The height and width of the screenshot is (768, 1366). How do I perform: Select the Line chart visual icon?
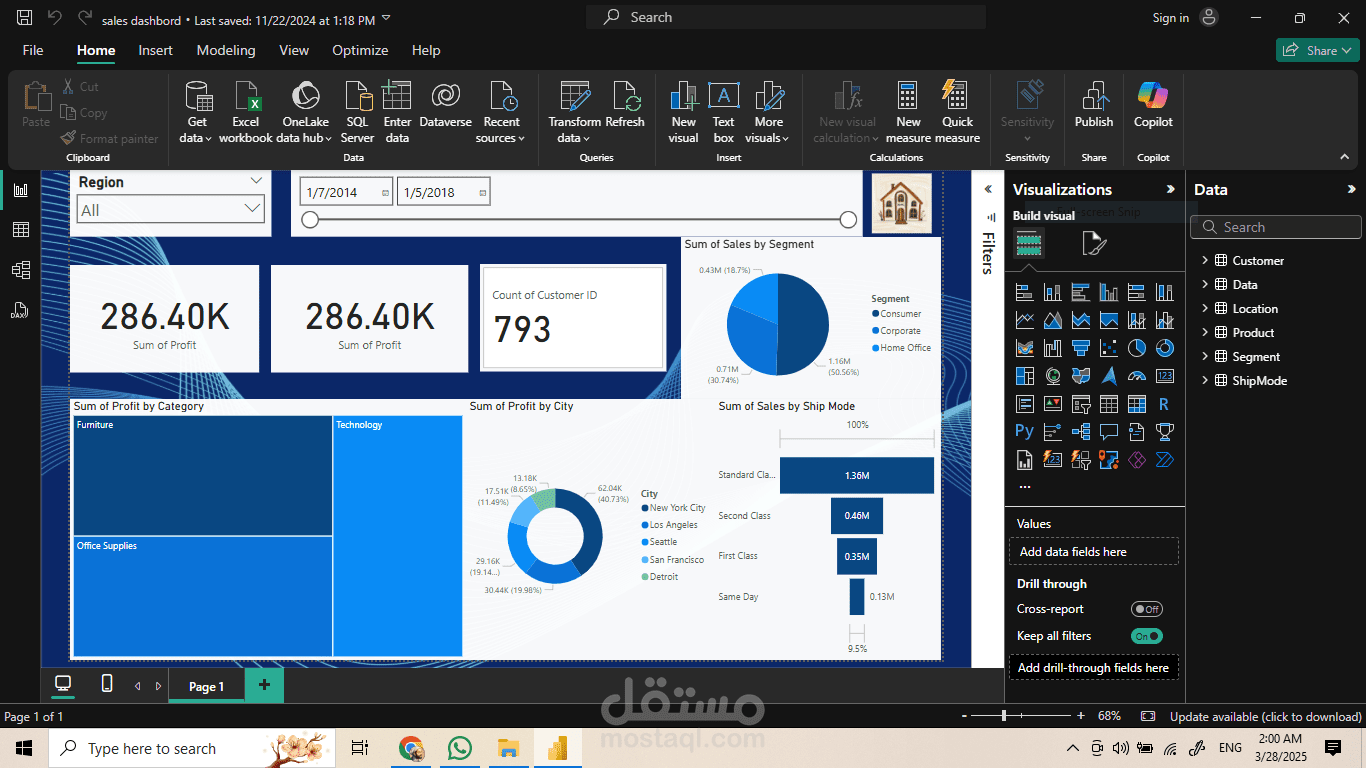click(x=1024, y=320)
